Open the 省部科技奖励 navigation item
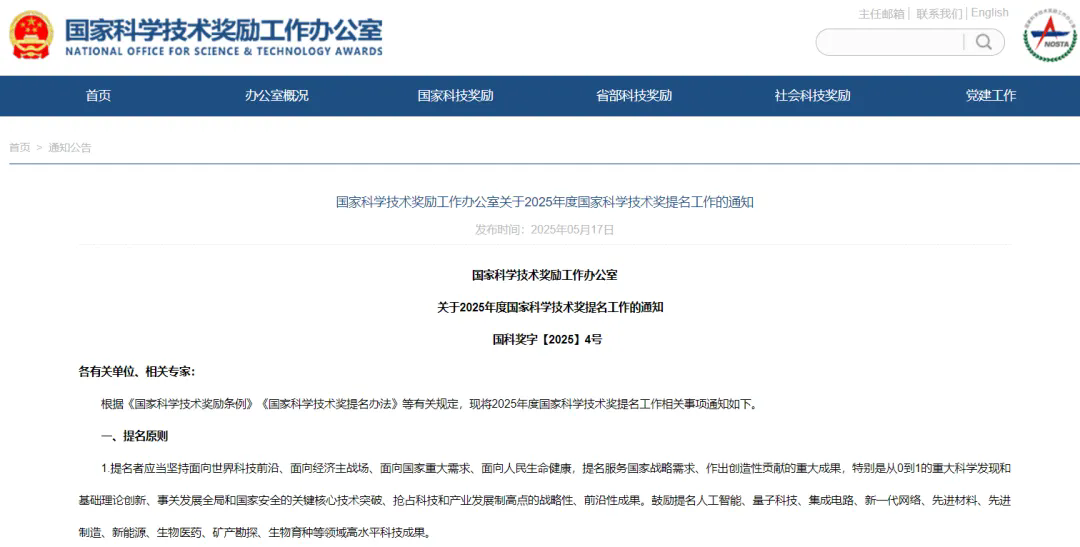The height and width of the screenshot is (547, 1080). (x=634, y=96)
